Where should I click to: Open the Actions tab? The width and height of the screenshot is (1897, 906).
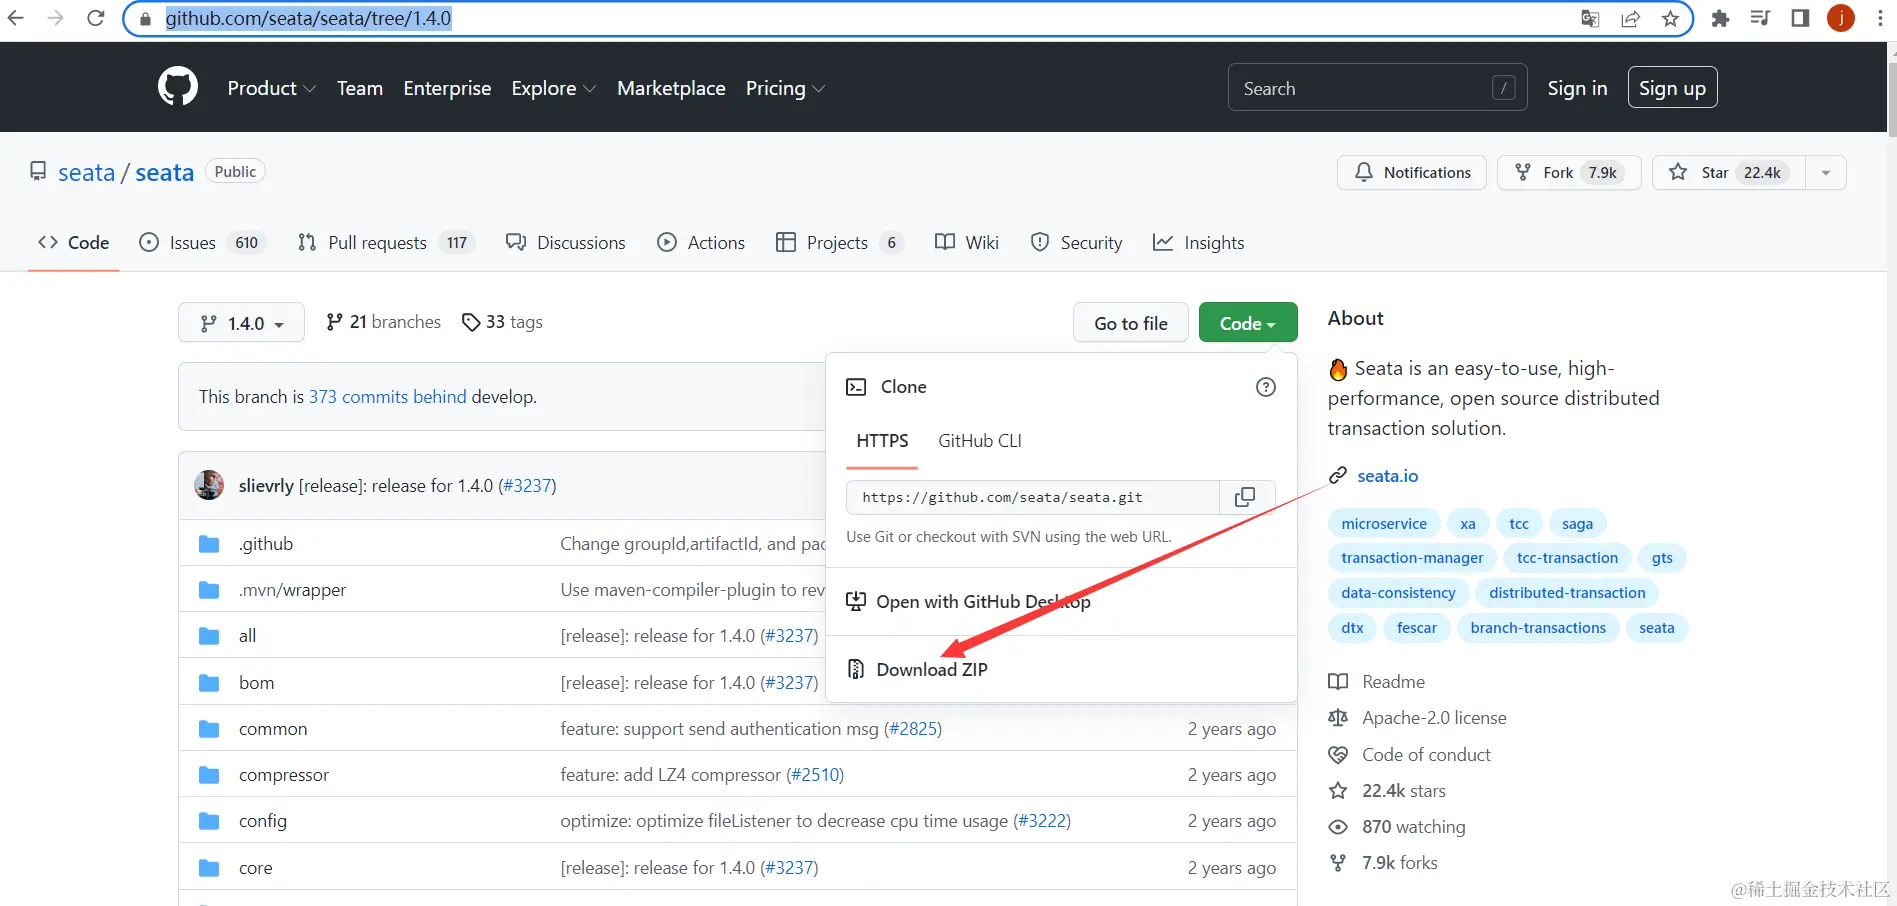point(701,242)
